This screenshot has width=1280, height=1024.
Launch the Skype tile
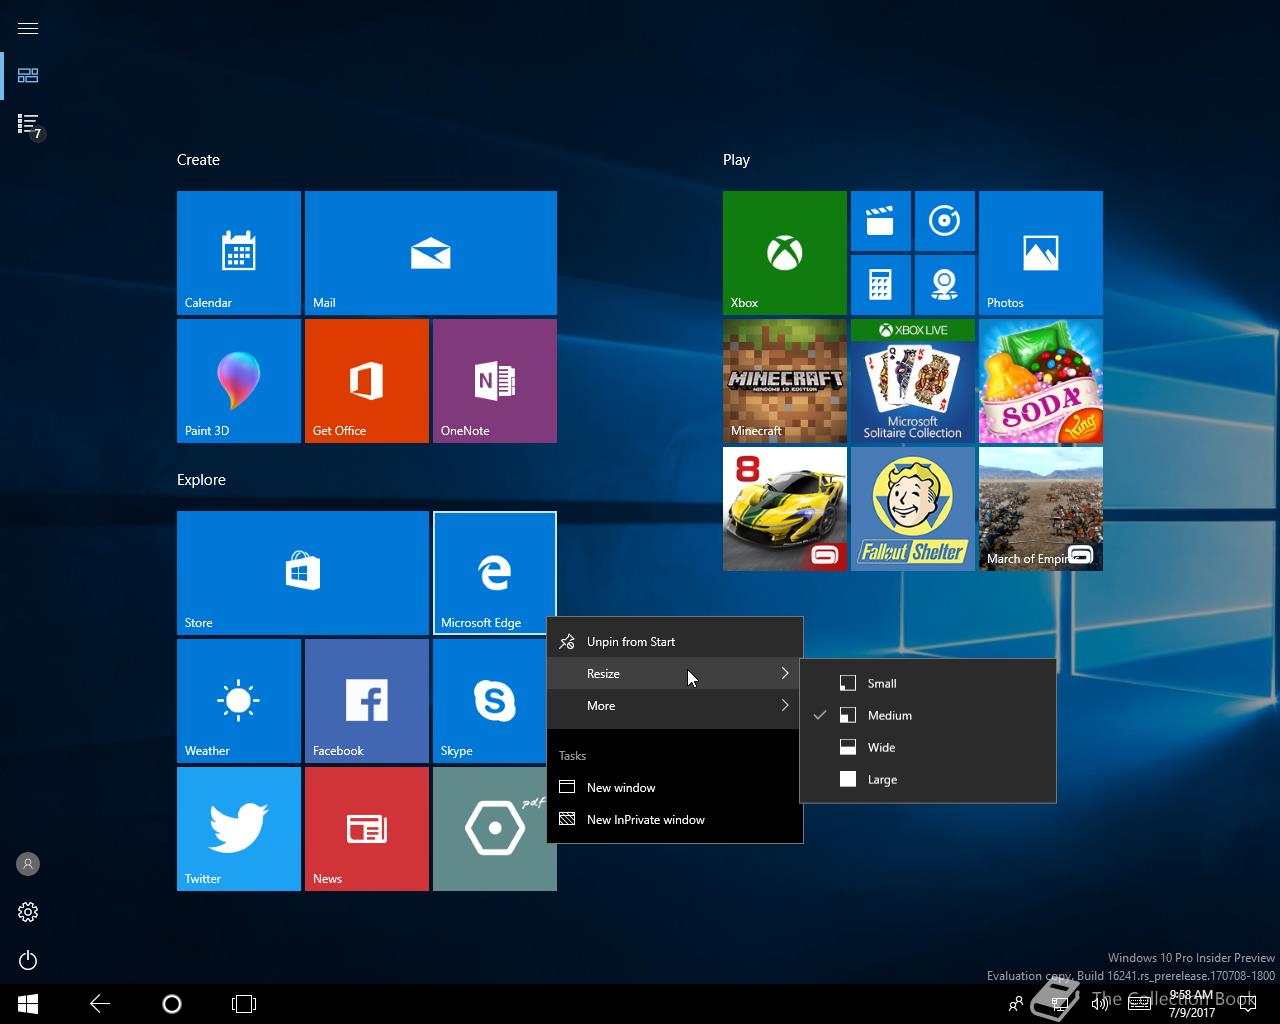pyautogui.click(x=490, y=701)
